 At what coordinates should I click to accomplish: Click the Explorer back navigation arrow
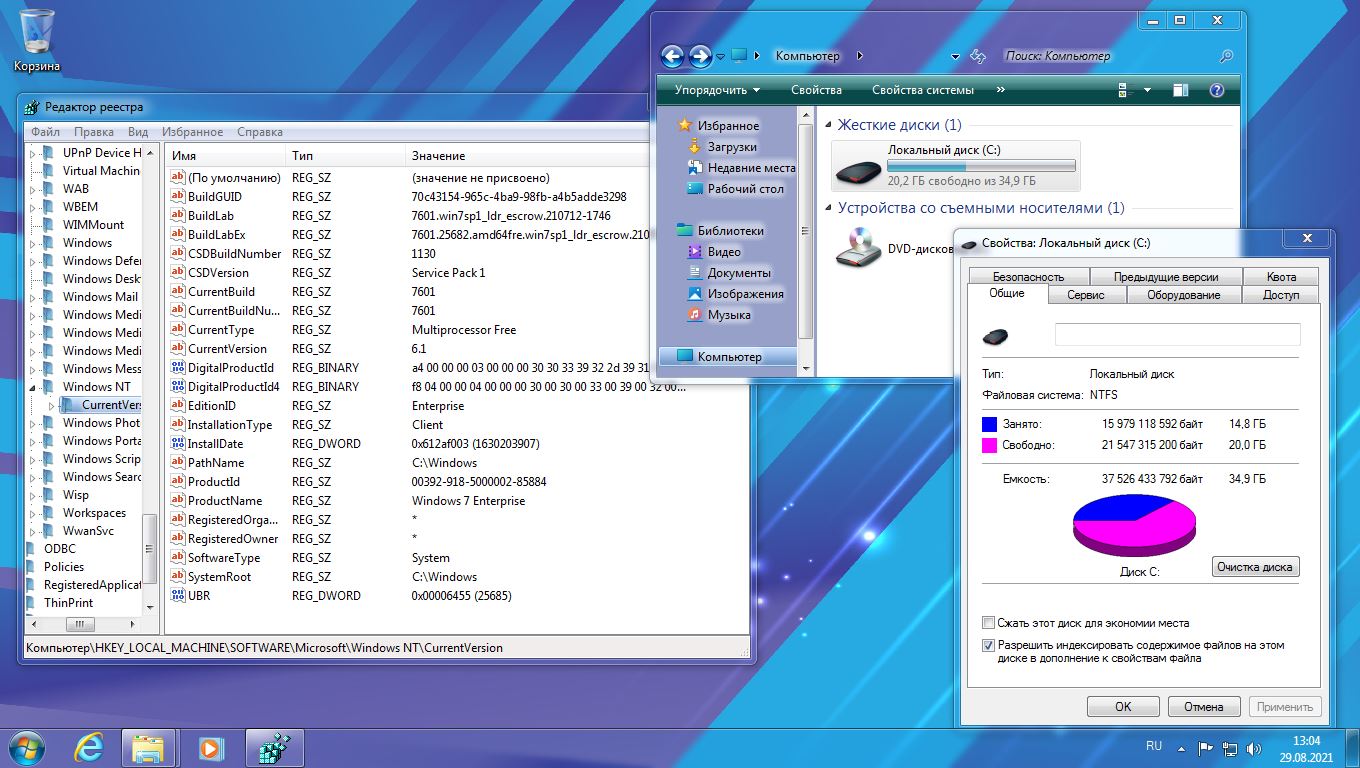(673, 56)
